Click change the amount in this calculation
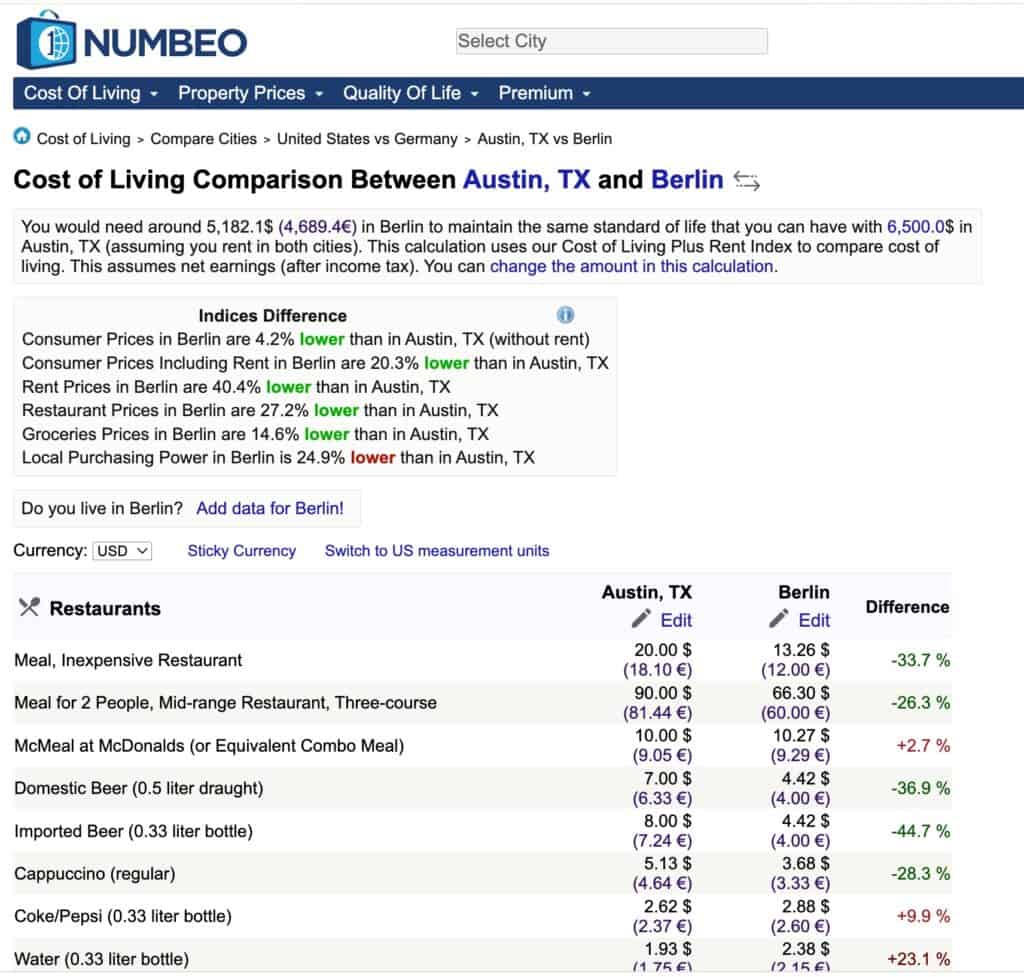Viewport: 1024px width, 977px height. pyautogui.click(x=632, y=266)
